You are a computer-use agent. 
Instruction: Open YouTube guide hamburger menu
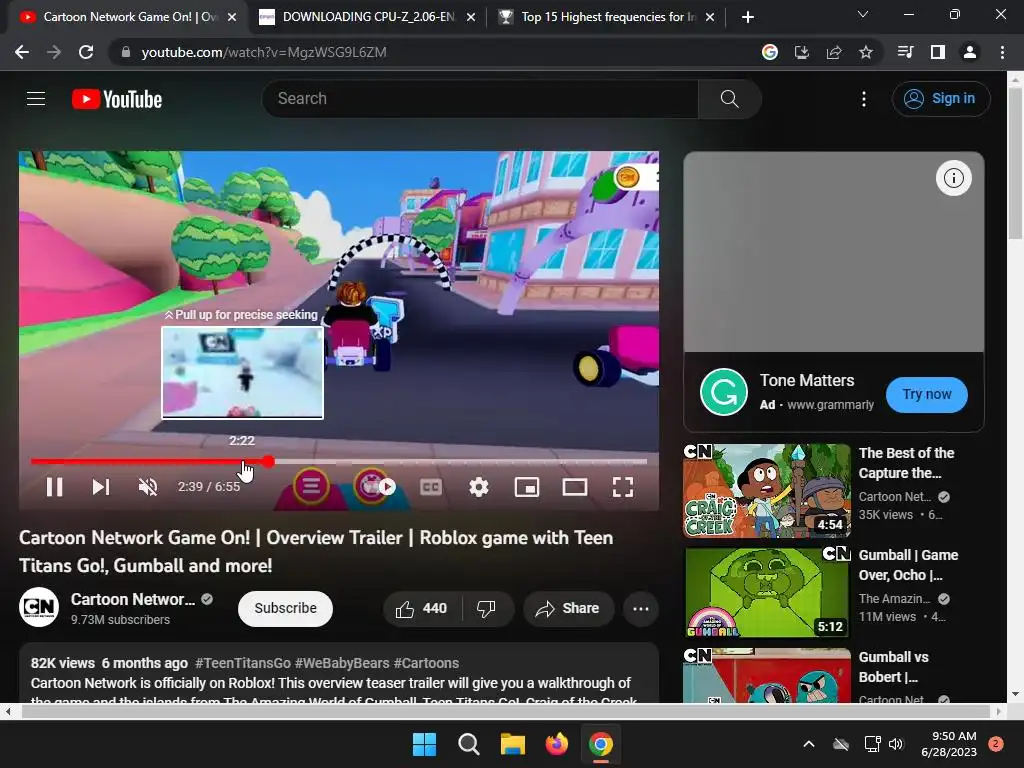tap(36, 99)
